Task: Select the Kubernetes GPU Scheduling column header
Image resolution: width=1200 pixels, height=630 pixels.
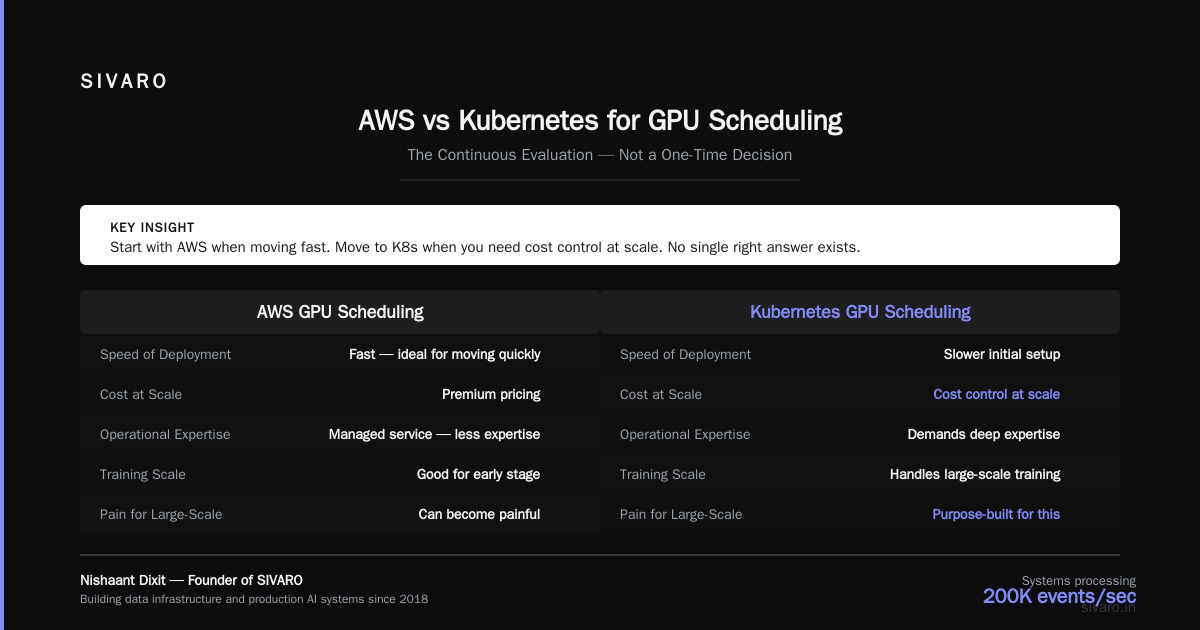Action: point(860,312)
